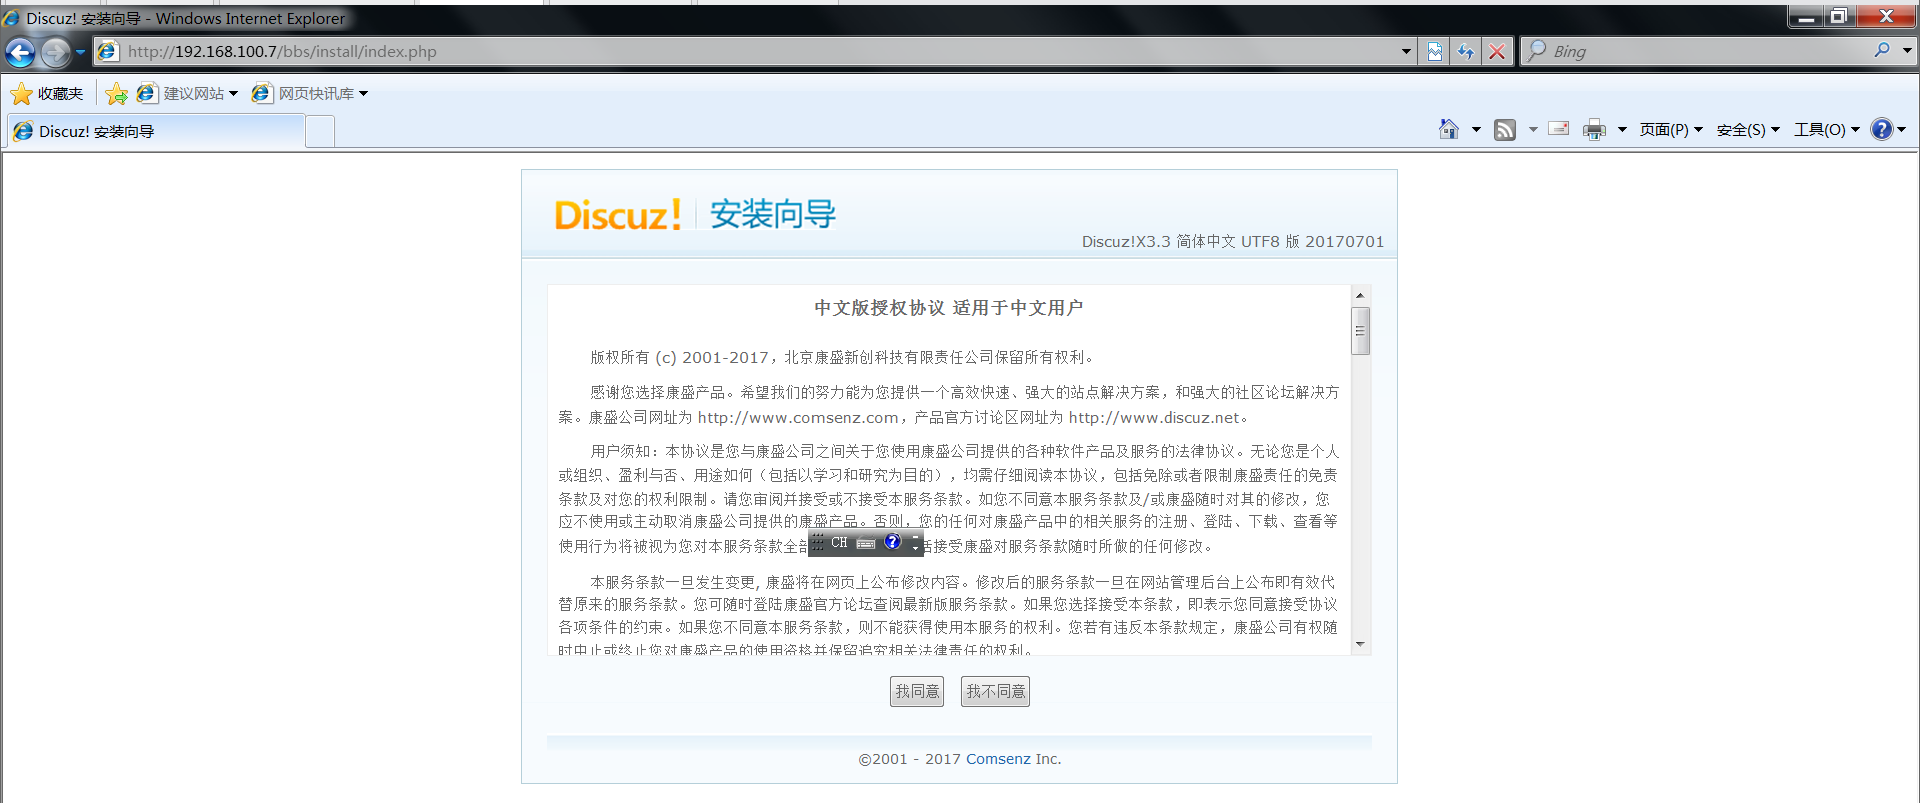The height and width of the screenshot is (803, 1920).
Task: Click the Refresh page icon
Action: (1466, 51)
